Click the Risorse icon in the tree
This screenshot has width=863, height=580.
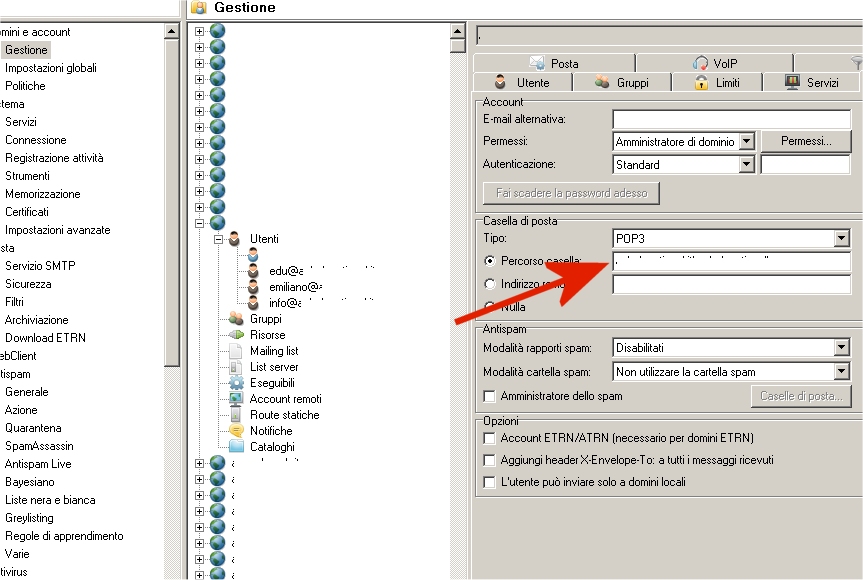click(x=236, y=335)
